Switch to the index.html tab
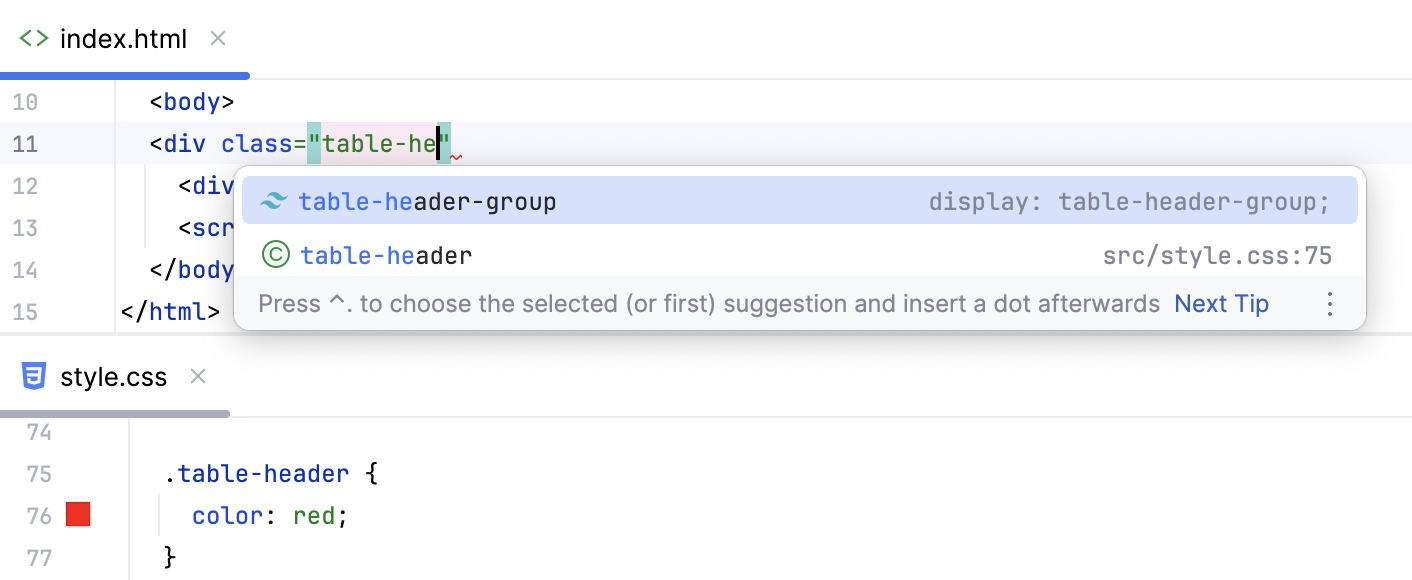Image resolution: width=1412 pixels, height=580 pixels. coord(123,38)
